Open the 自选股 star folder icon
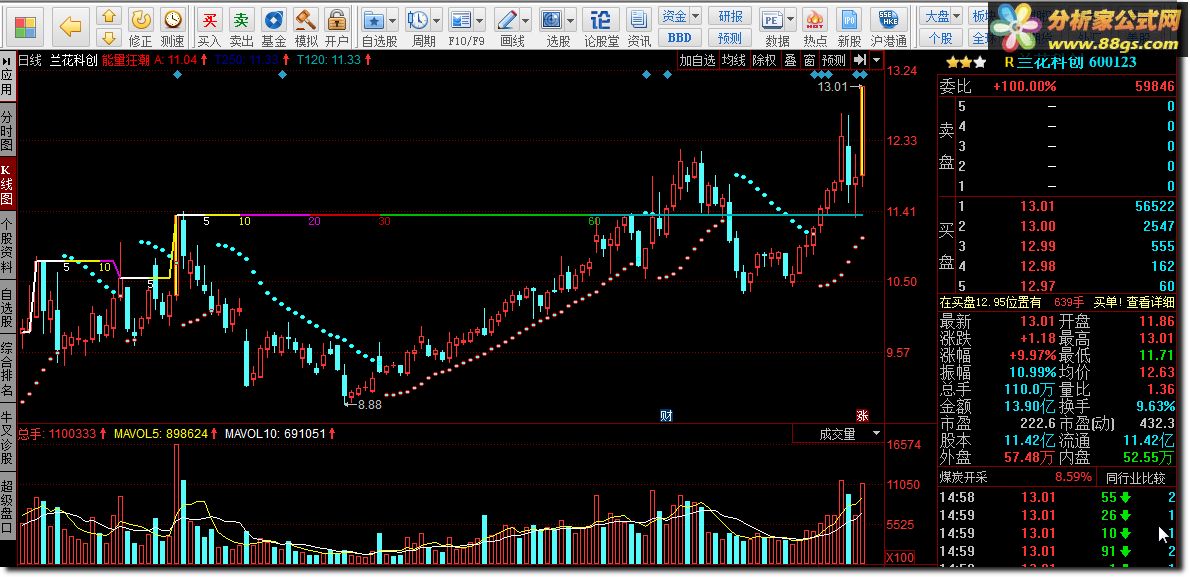This screenshot has height=577, width=1190. pos(373,20)
